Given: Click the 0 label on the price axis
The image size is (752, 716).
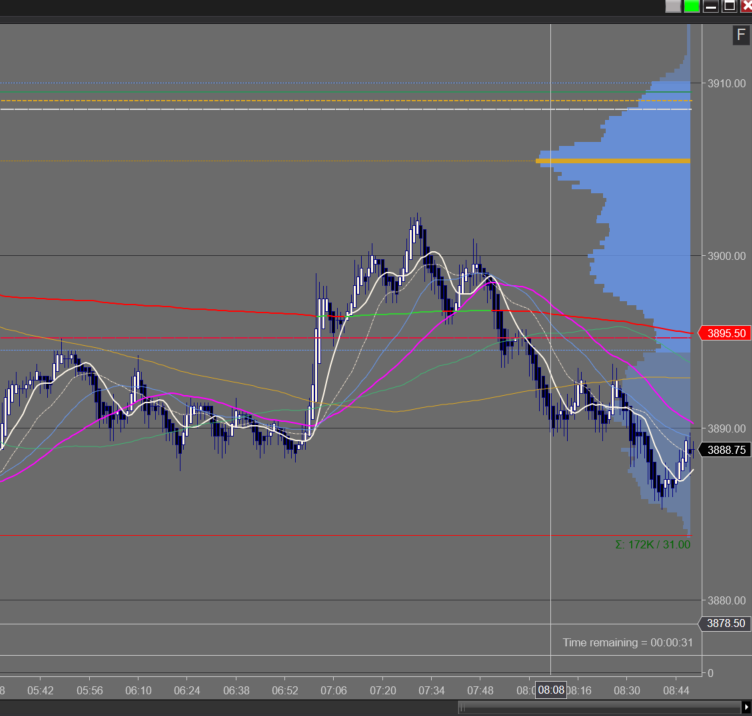Looking at the screenshot, I should 710,673.
